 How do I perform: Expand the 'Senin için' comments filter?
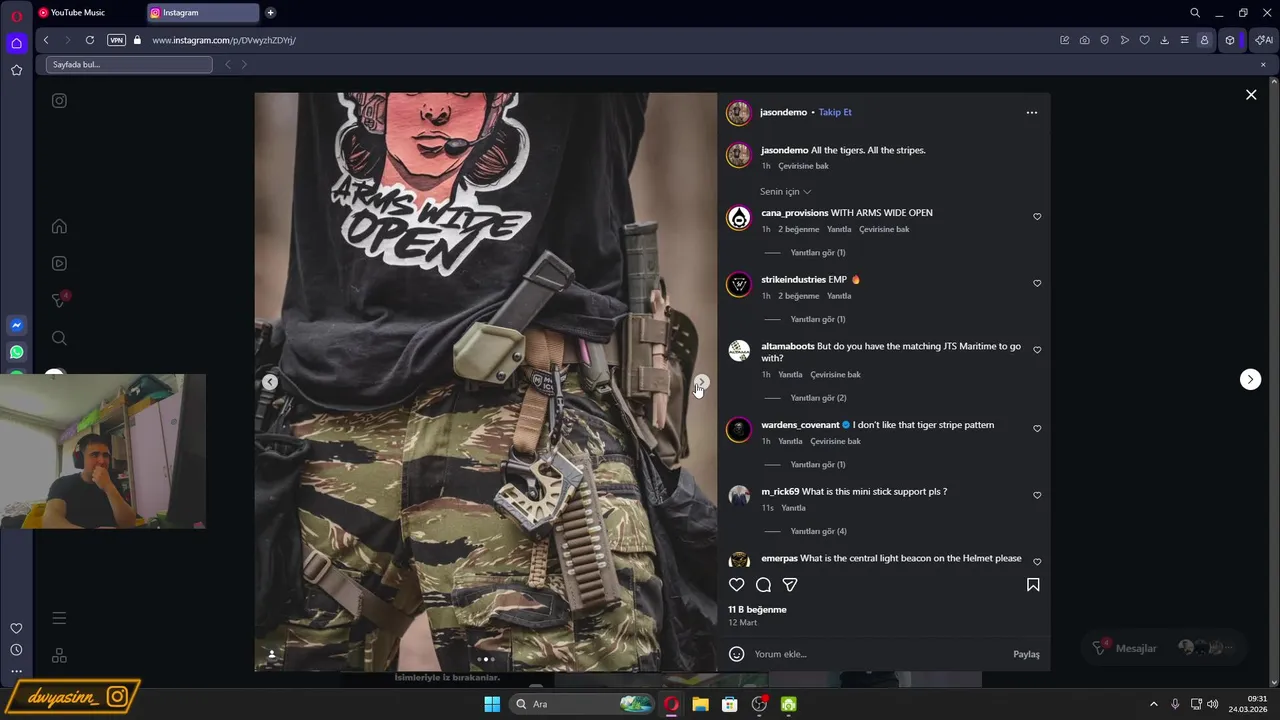pos(785,192)
